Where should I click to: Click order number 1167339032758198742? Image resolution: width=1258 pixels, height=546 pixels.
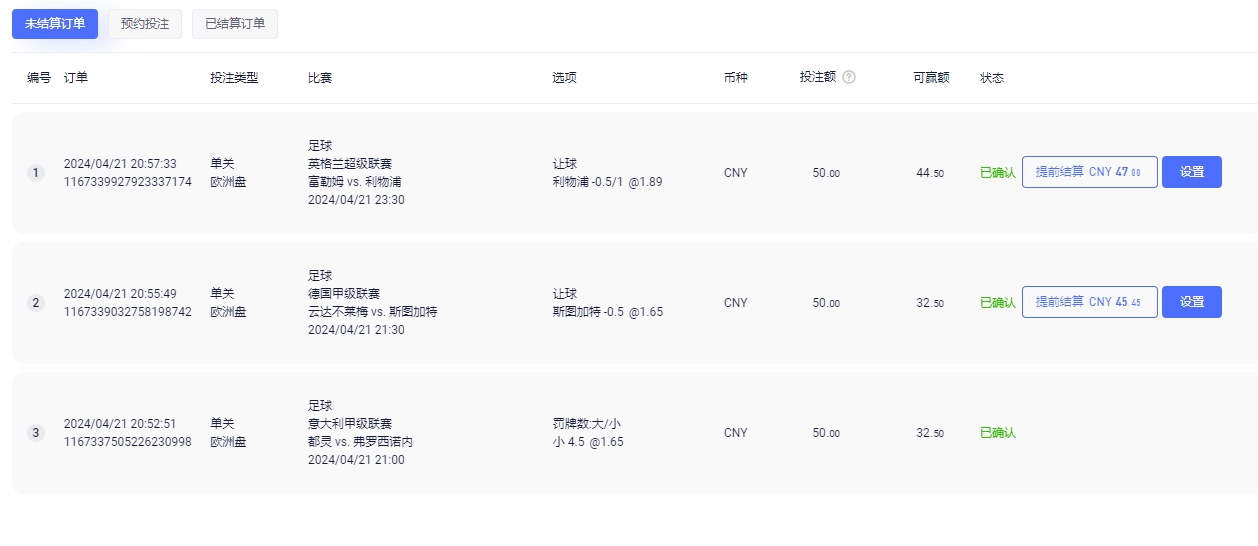pos(127,312)
